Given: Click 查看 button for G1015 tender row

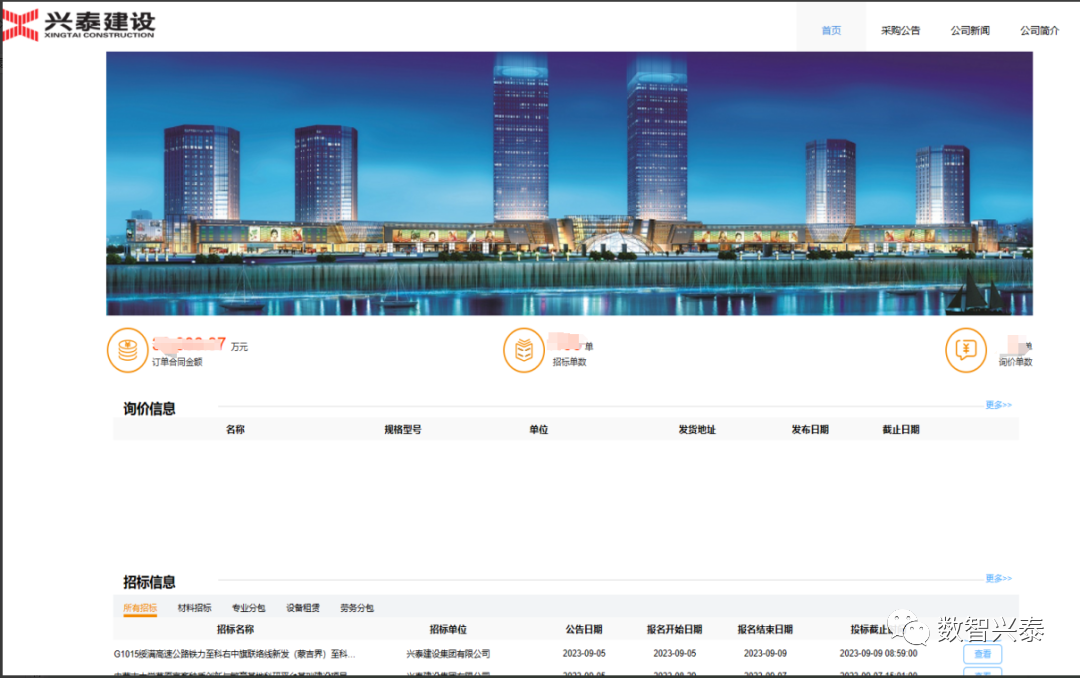Looking at the screenshot, I should tap(982, 654).
